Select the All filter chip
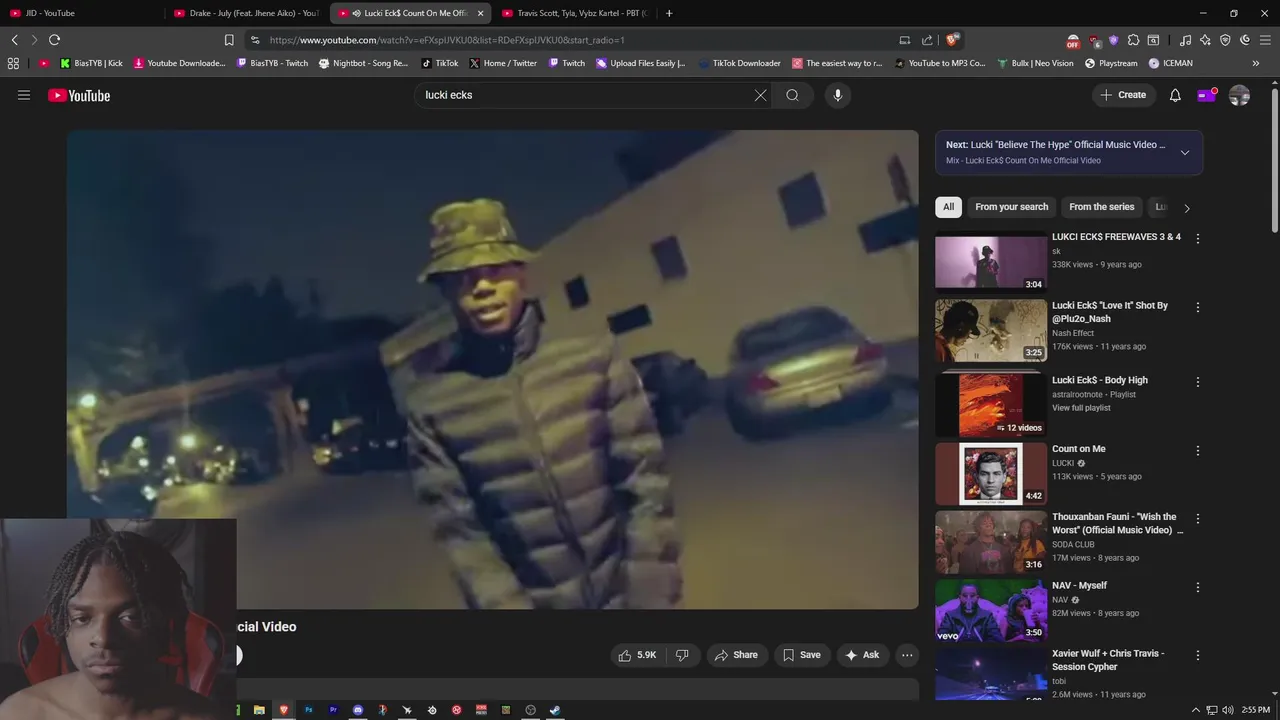Screen dimensions: 1280x720 [x=948, y=207]
